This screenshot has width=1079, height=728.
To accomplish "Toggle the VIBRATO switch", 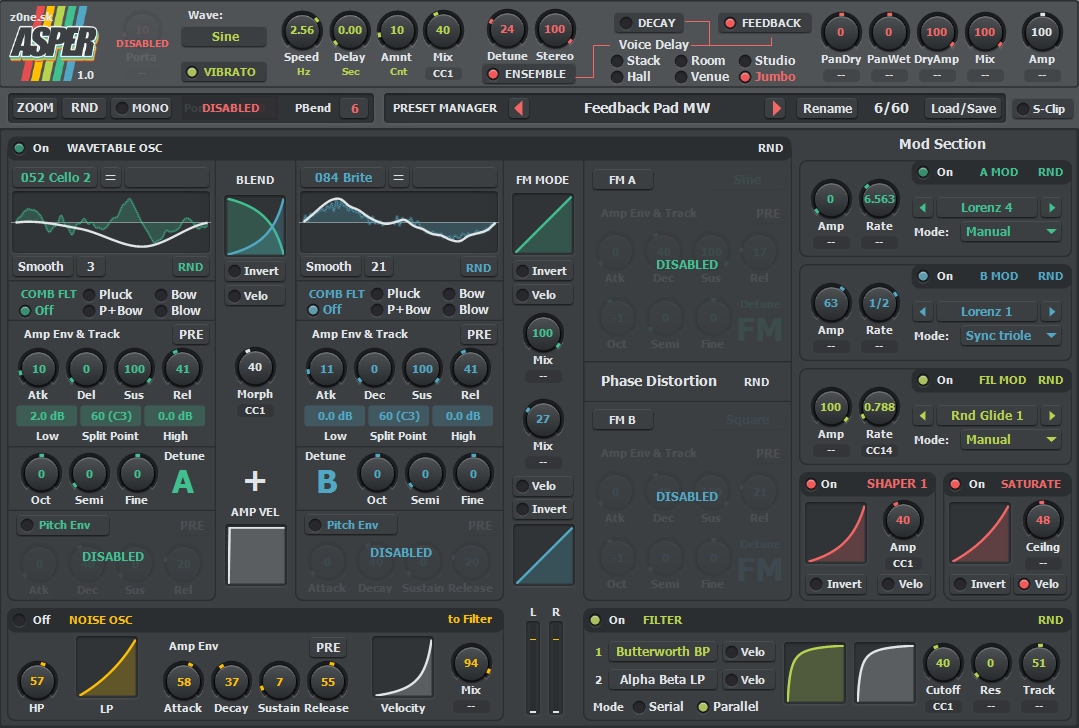I will [x=224, y=72].
